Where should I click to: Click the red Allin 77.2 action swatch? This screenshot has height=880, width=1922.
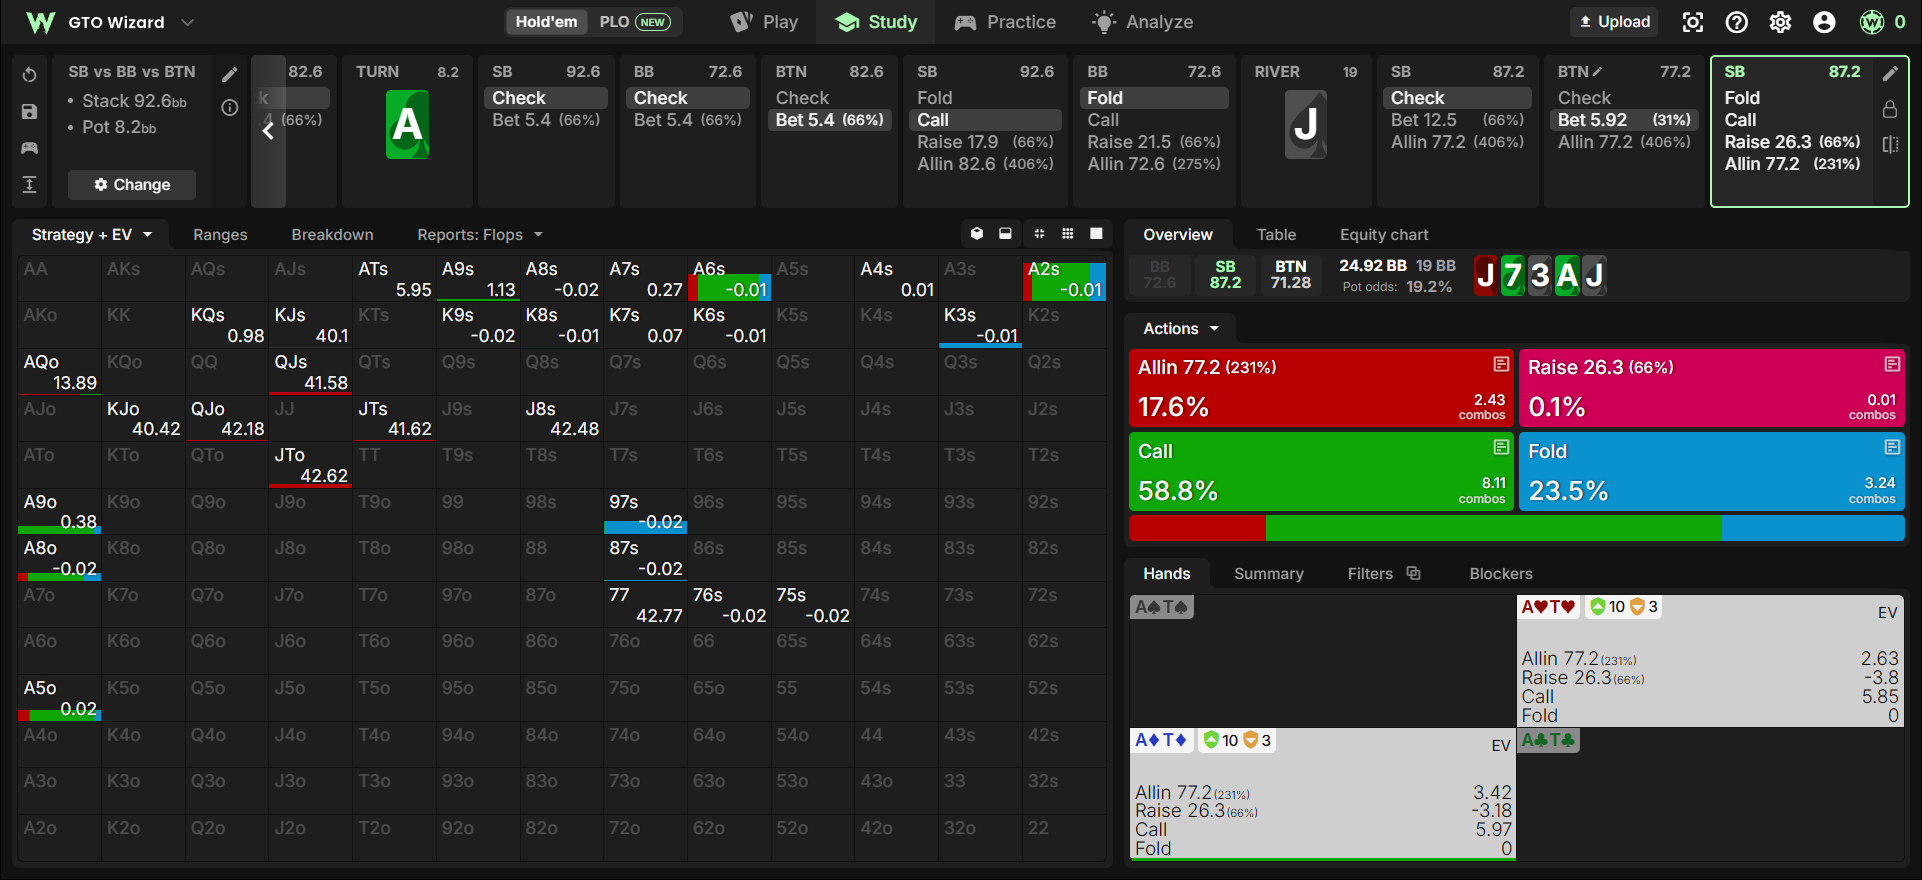[1321, 388]
